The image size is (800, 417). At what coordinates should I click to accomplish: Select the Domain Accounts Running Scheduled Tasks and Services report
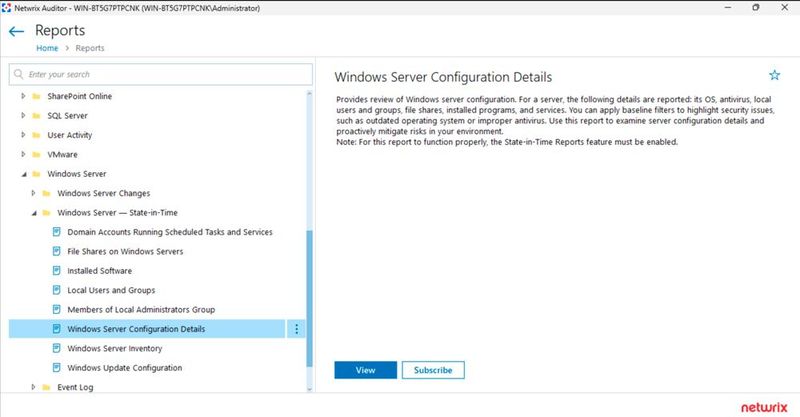coord(170,232)
